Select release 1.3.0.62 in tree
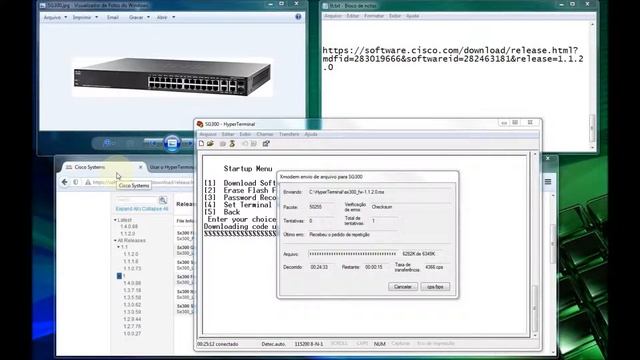This screenshot has width=640, height=360. click(132, 305)
